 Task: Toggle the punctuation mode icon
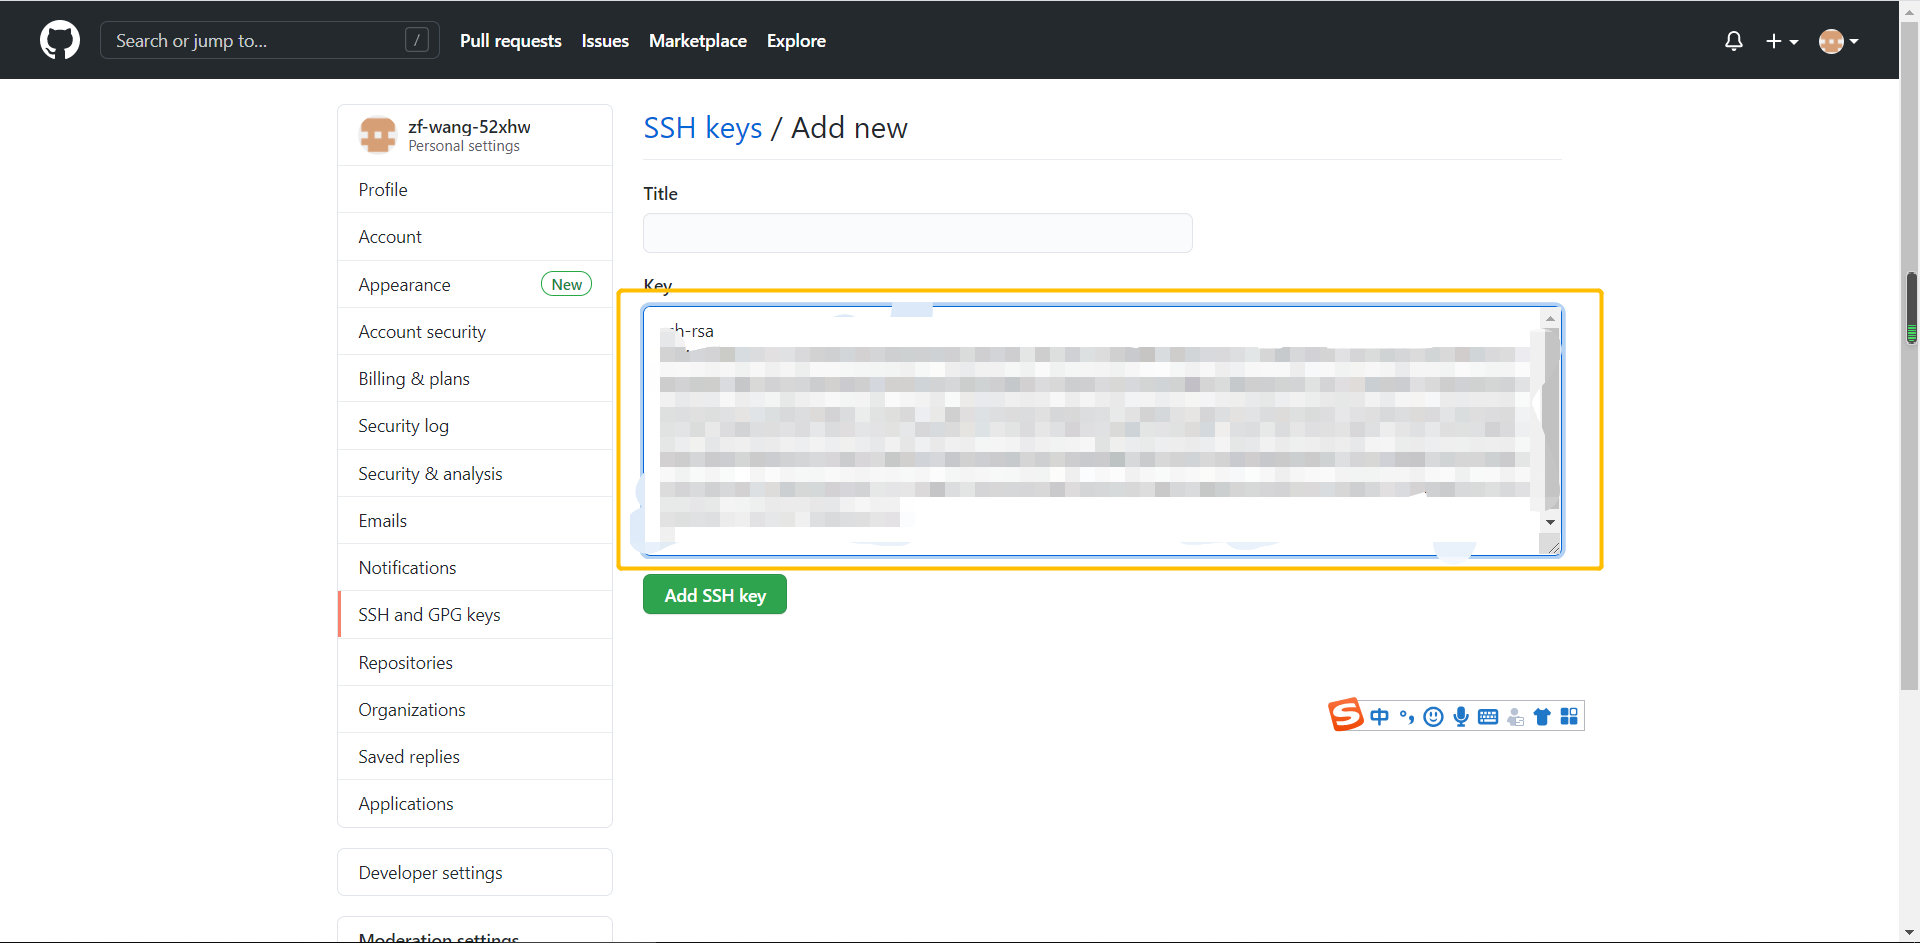pos(1407,716)
